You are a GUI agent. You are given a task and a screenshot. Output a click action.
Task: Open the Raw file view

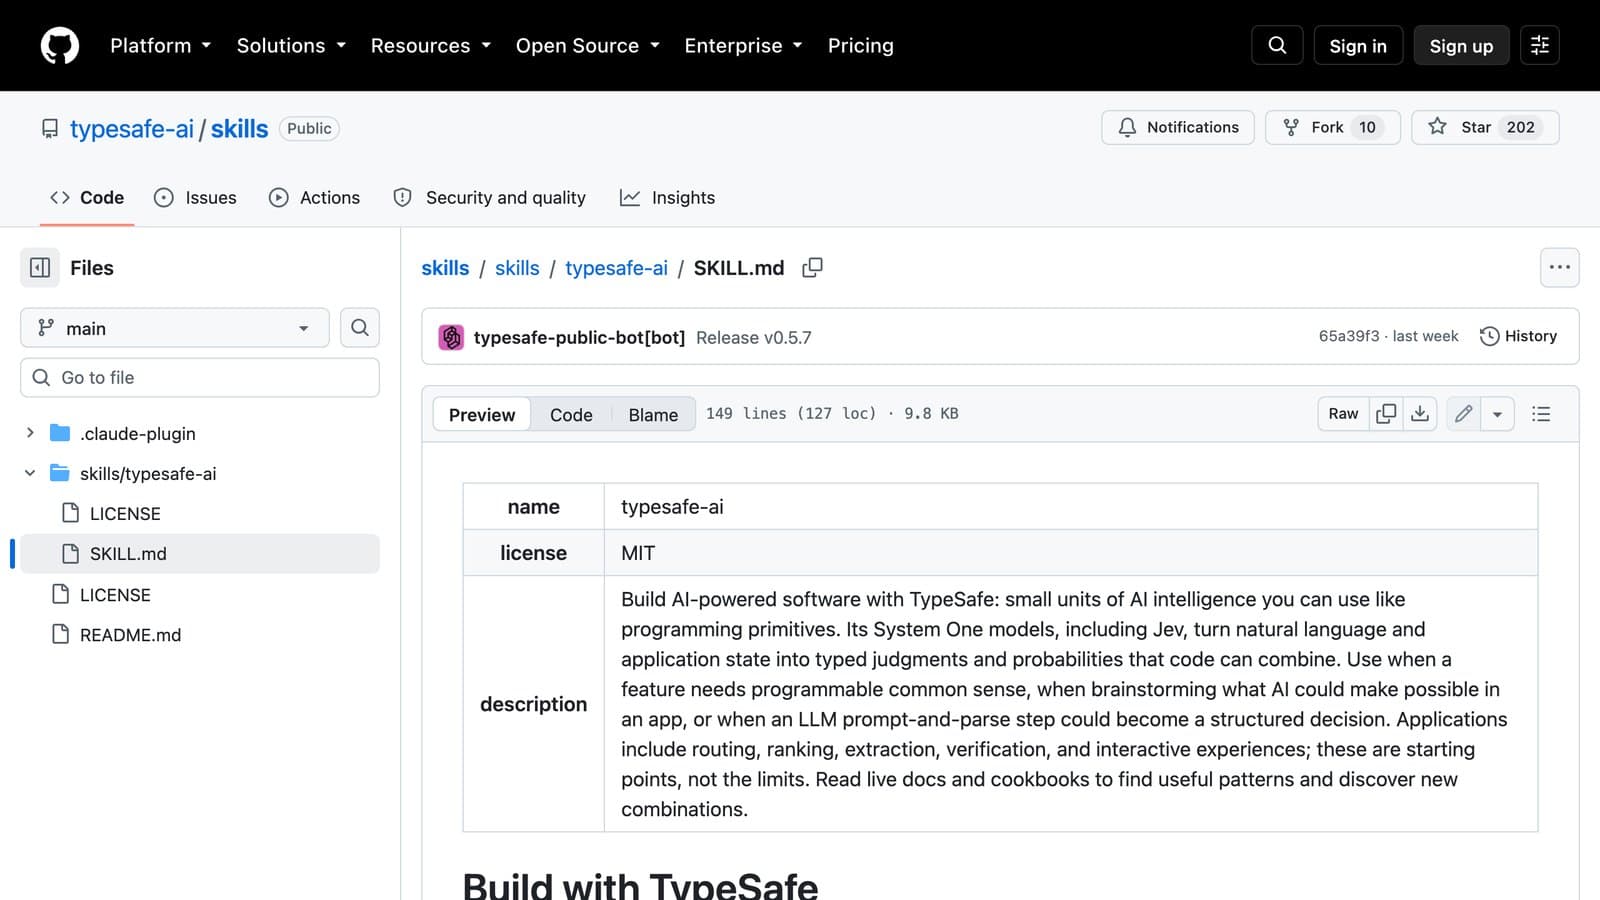[1343, 414]
